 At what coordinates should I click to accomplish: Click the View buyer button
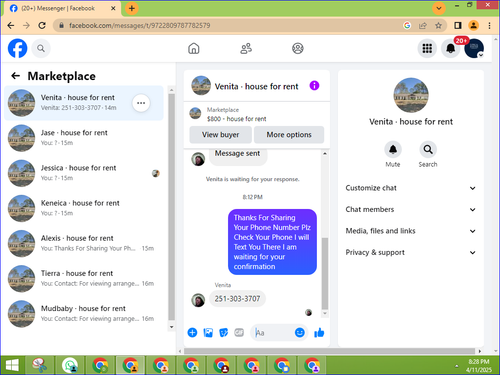(220, 135)
